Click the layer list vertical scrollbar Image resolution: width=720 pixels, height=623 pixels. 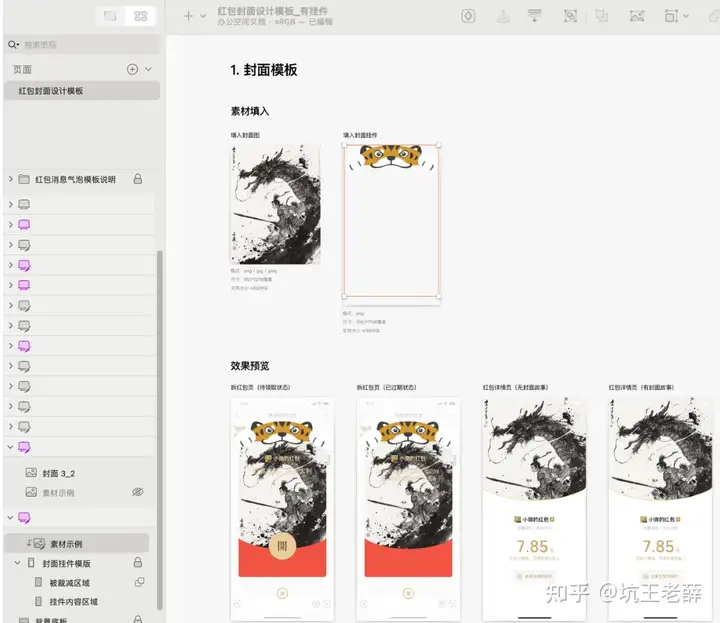click(x=159, y=430)
